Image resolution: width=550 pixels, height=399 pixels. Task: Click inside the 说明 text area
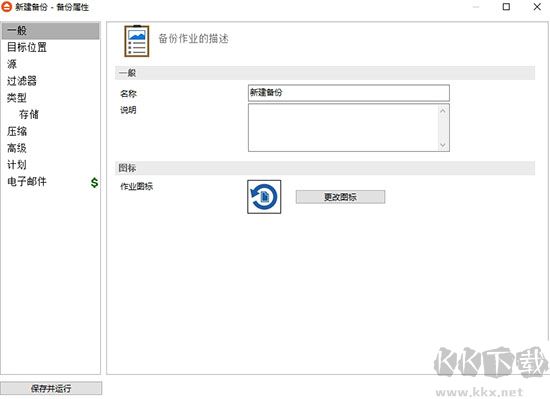point(343,128)
